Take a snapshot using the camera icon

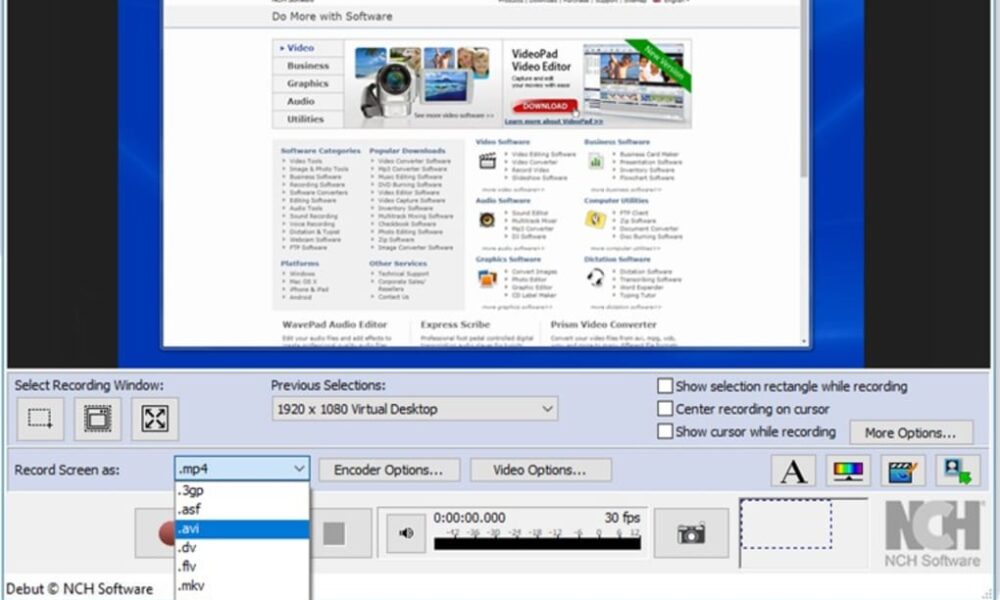click(x=692, y=533)
